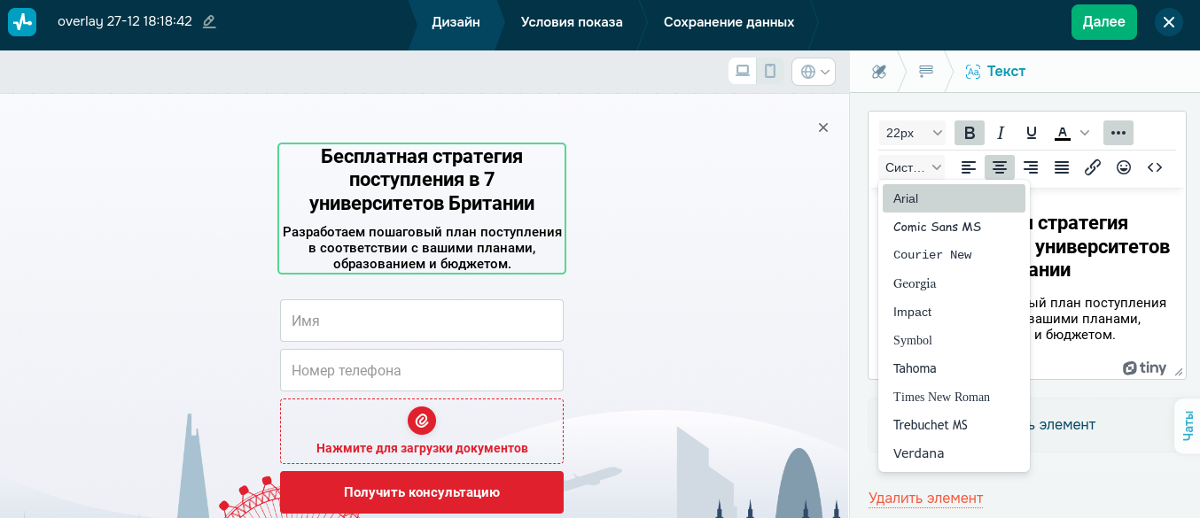The height and width of the screenshot is (518, 1200).
Task: Toggle italic formatting
Action: click(x=1000, y=133)
